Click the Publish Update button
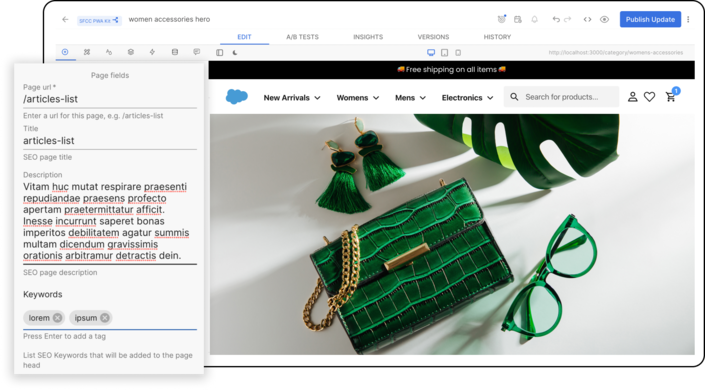This screenshot has width=705, height=390. [x=650, y=19]
